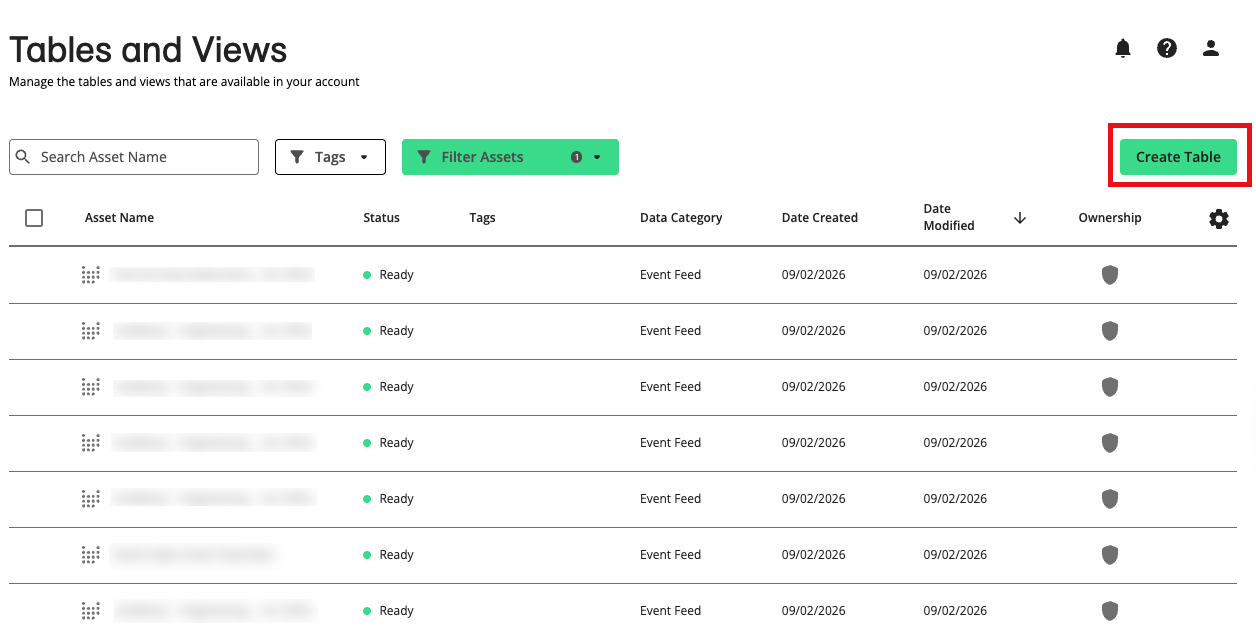Click the Status column header
This screenshot has width=1256, height=630.
click(381, 218)
